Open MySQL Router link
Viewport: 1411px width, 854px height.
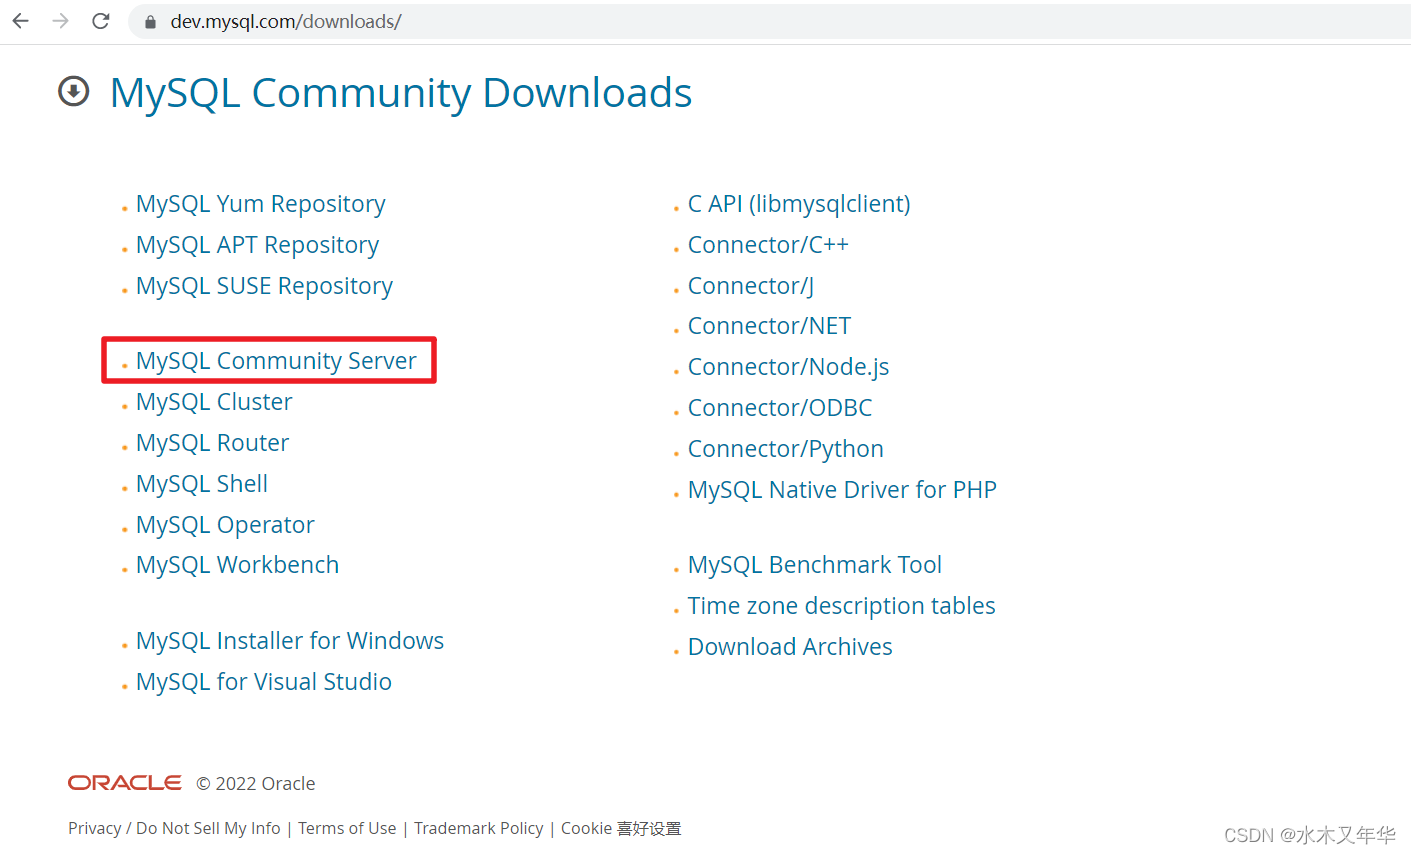coord(212,443)
